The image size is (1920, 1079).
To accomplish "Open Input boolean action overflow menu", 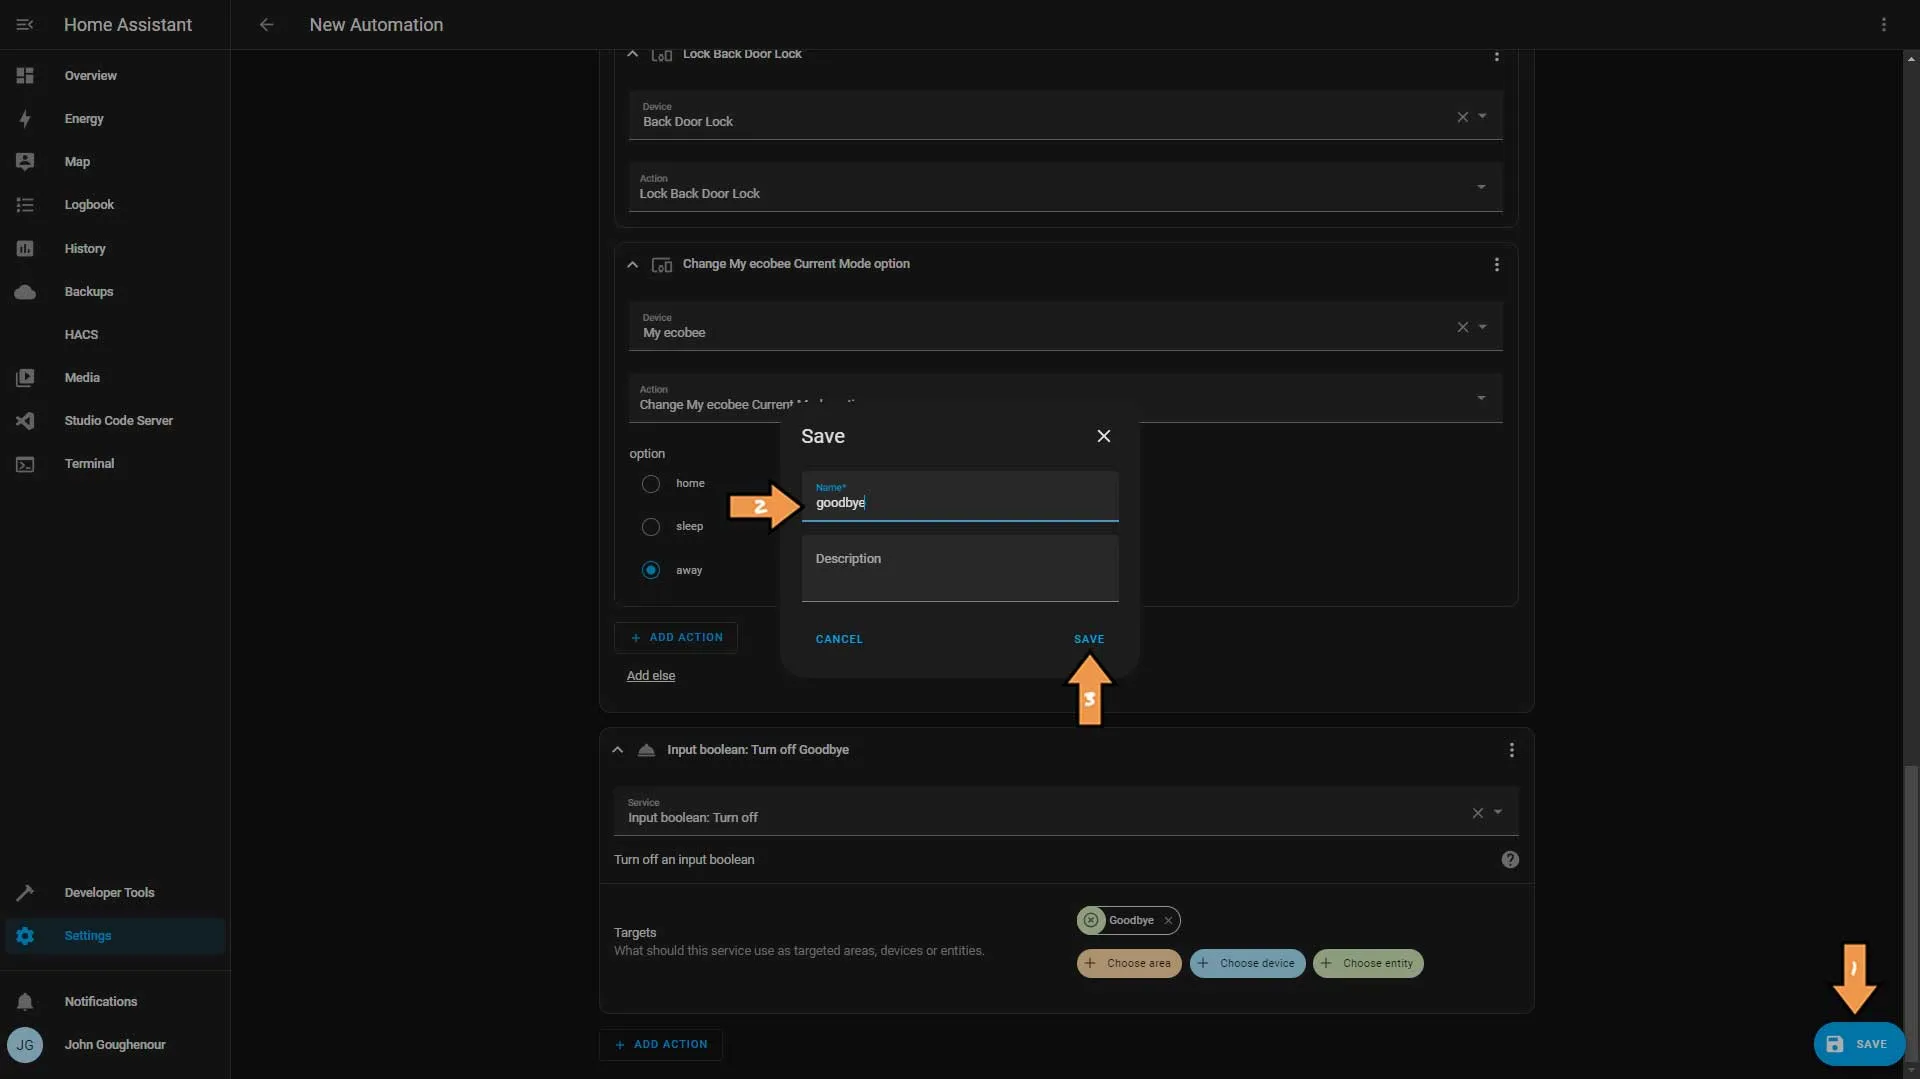I will click(1511, 750).
